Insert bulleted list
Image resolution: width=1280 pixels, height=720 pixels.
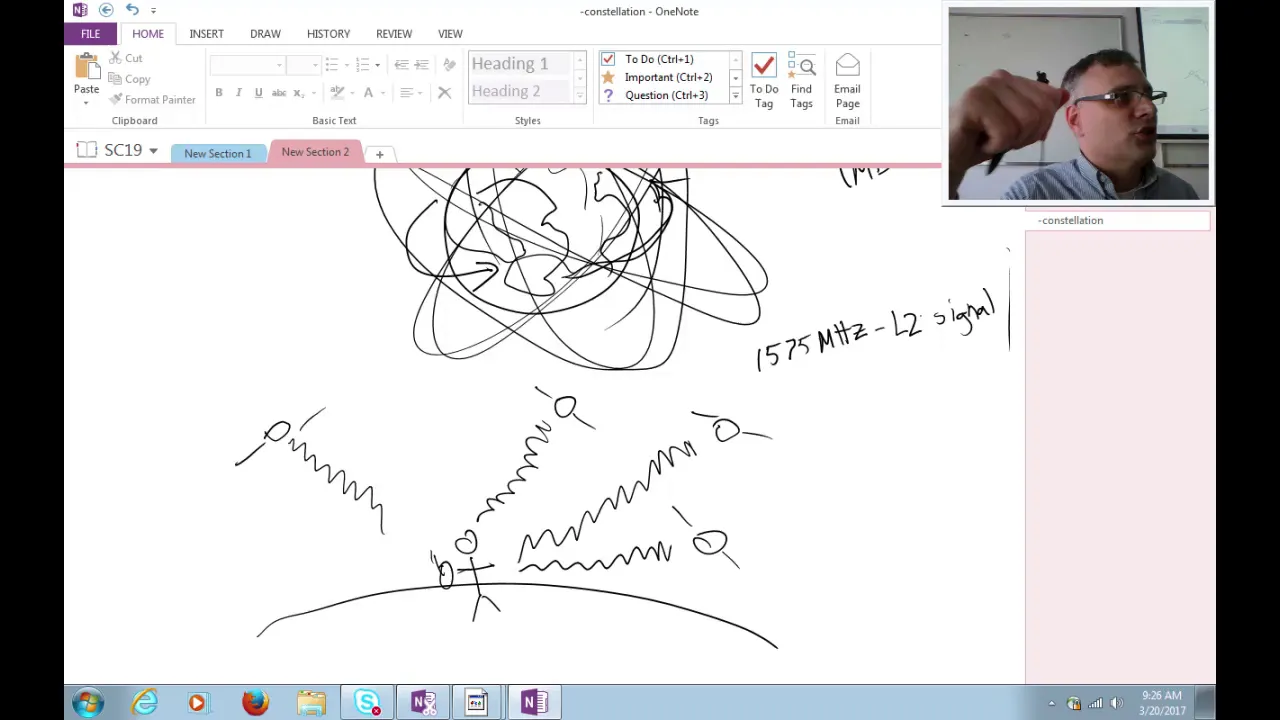click(331, 65)
